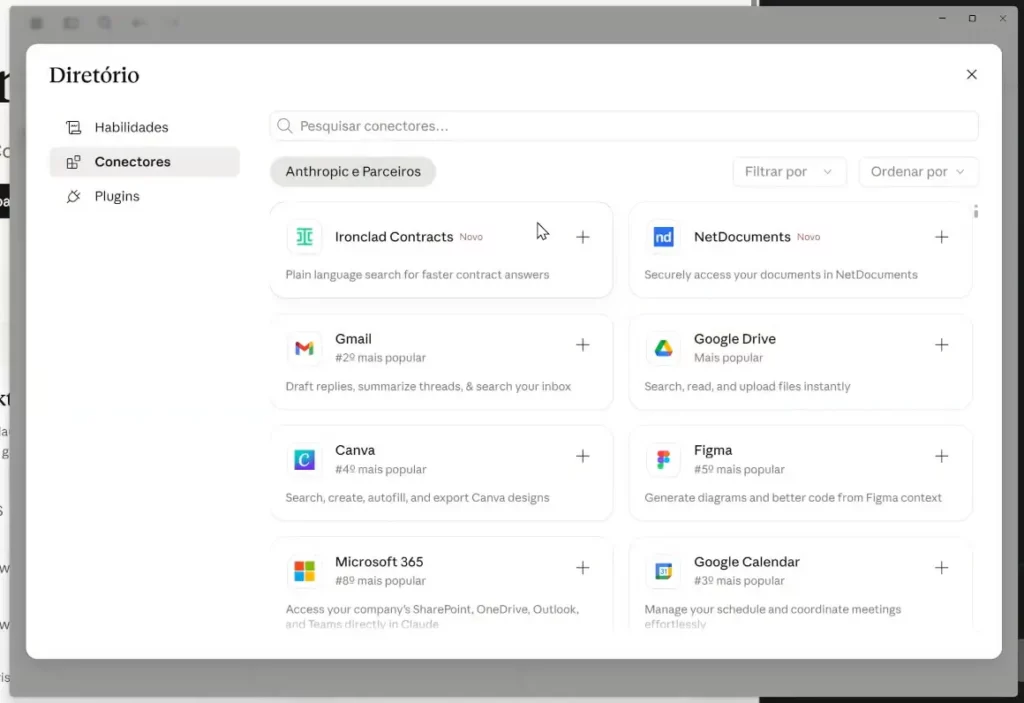Click 'Search, create, autofill, and export Canva designs'

click(417, 497)
